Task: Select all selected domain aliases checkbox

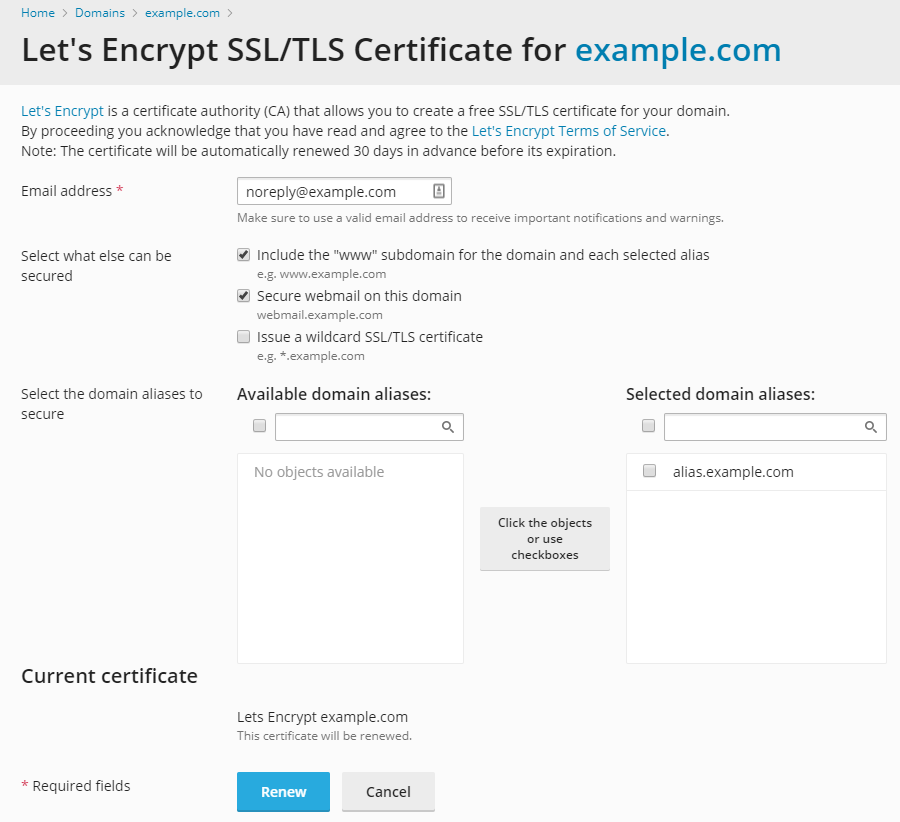Action: point(648,426)
